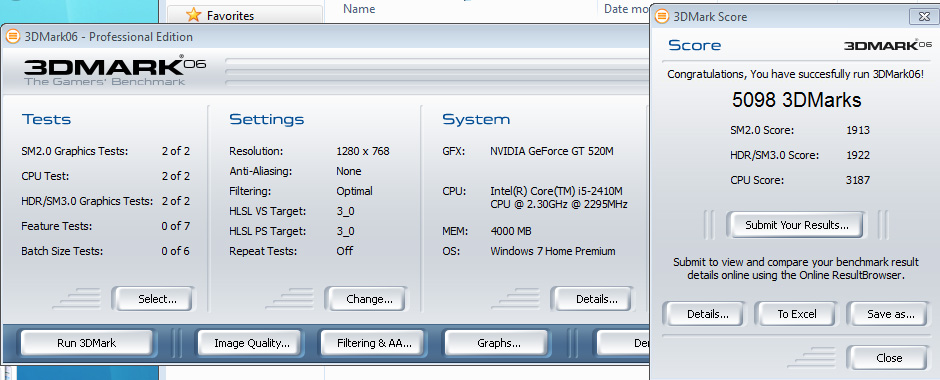Screen dimensions: 940x380
Task: Click the Windows 7 Home Premium text
Action: pos(553,251)
